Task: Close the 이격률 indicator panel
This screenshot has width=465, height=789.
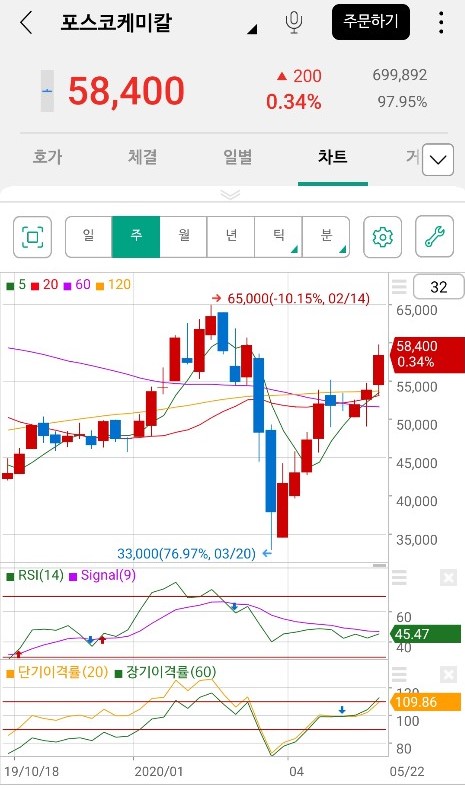Action: (x=448, y=675)
